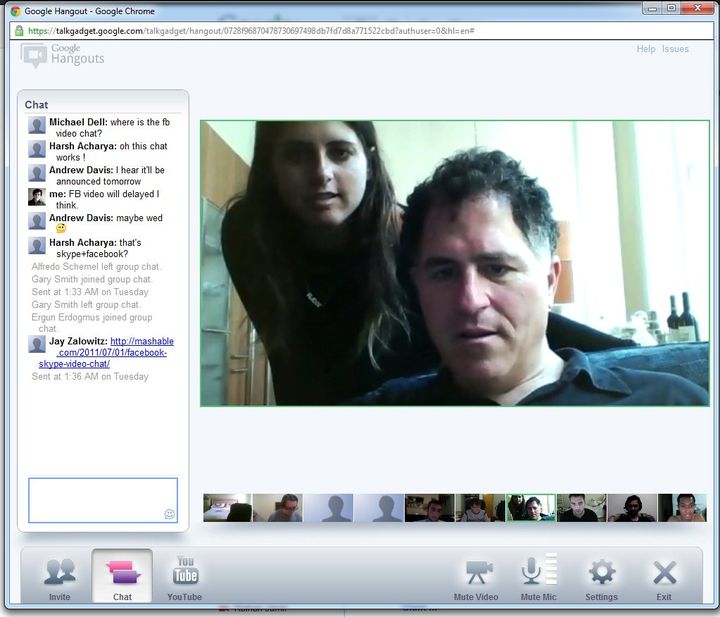Toggle the Chat panel button
The width and height of the screenshot is (720, 617).
122,573
